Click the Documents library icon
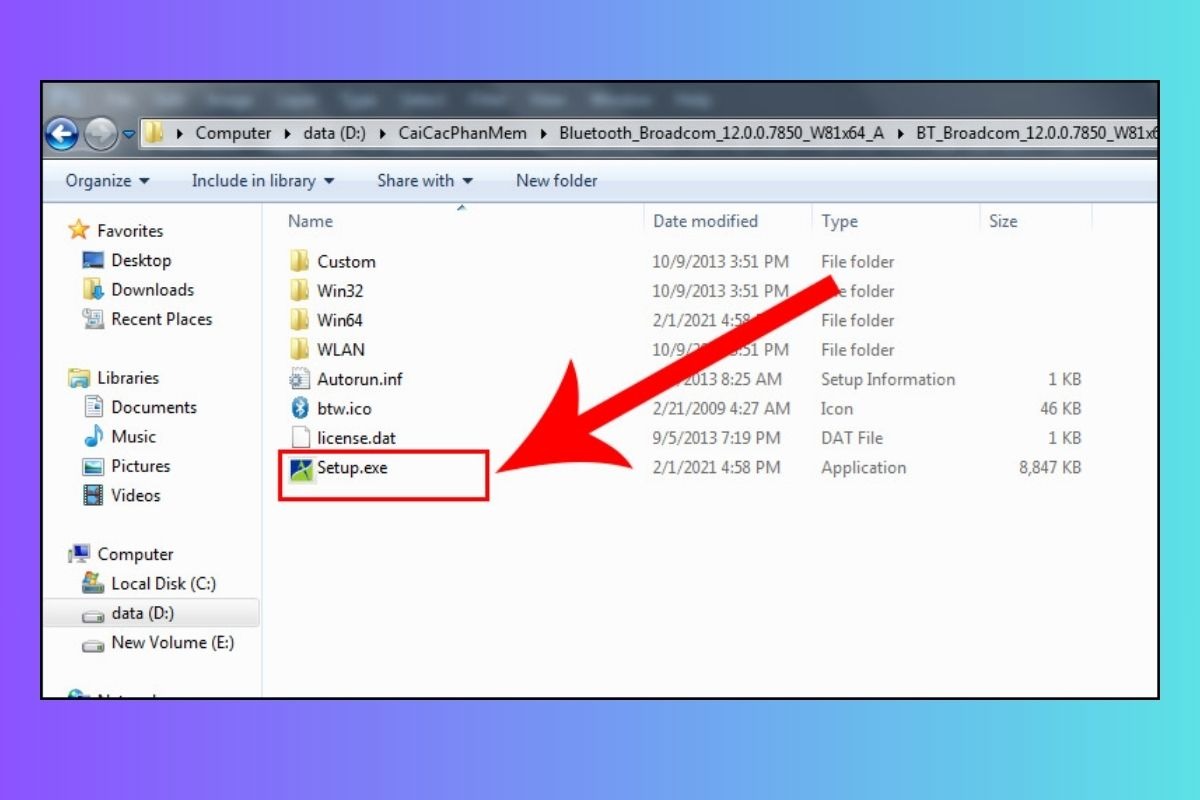Screen dimensions: 1200x800 coord(93,407)
